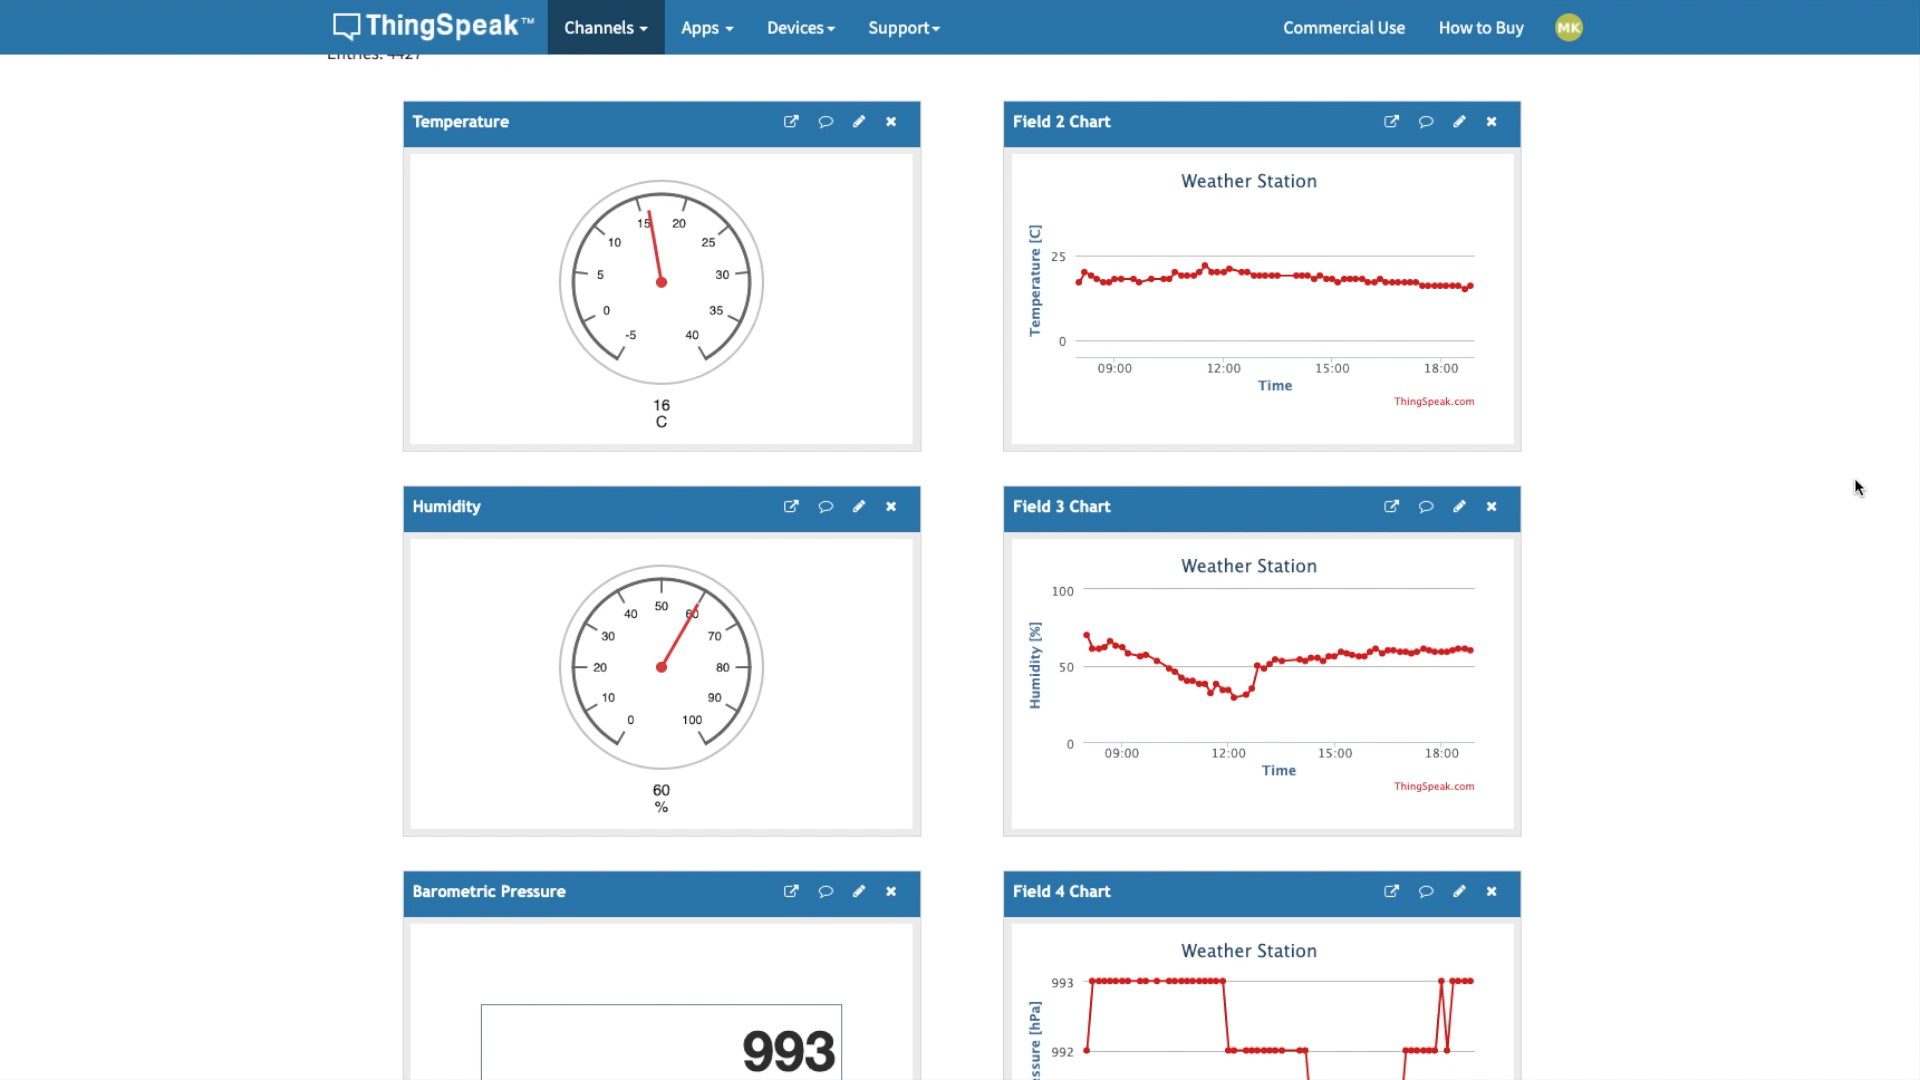
Task: Open Barometric Pressure widget in new window
Action: coord(791,892)
